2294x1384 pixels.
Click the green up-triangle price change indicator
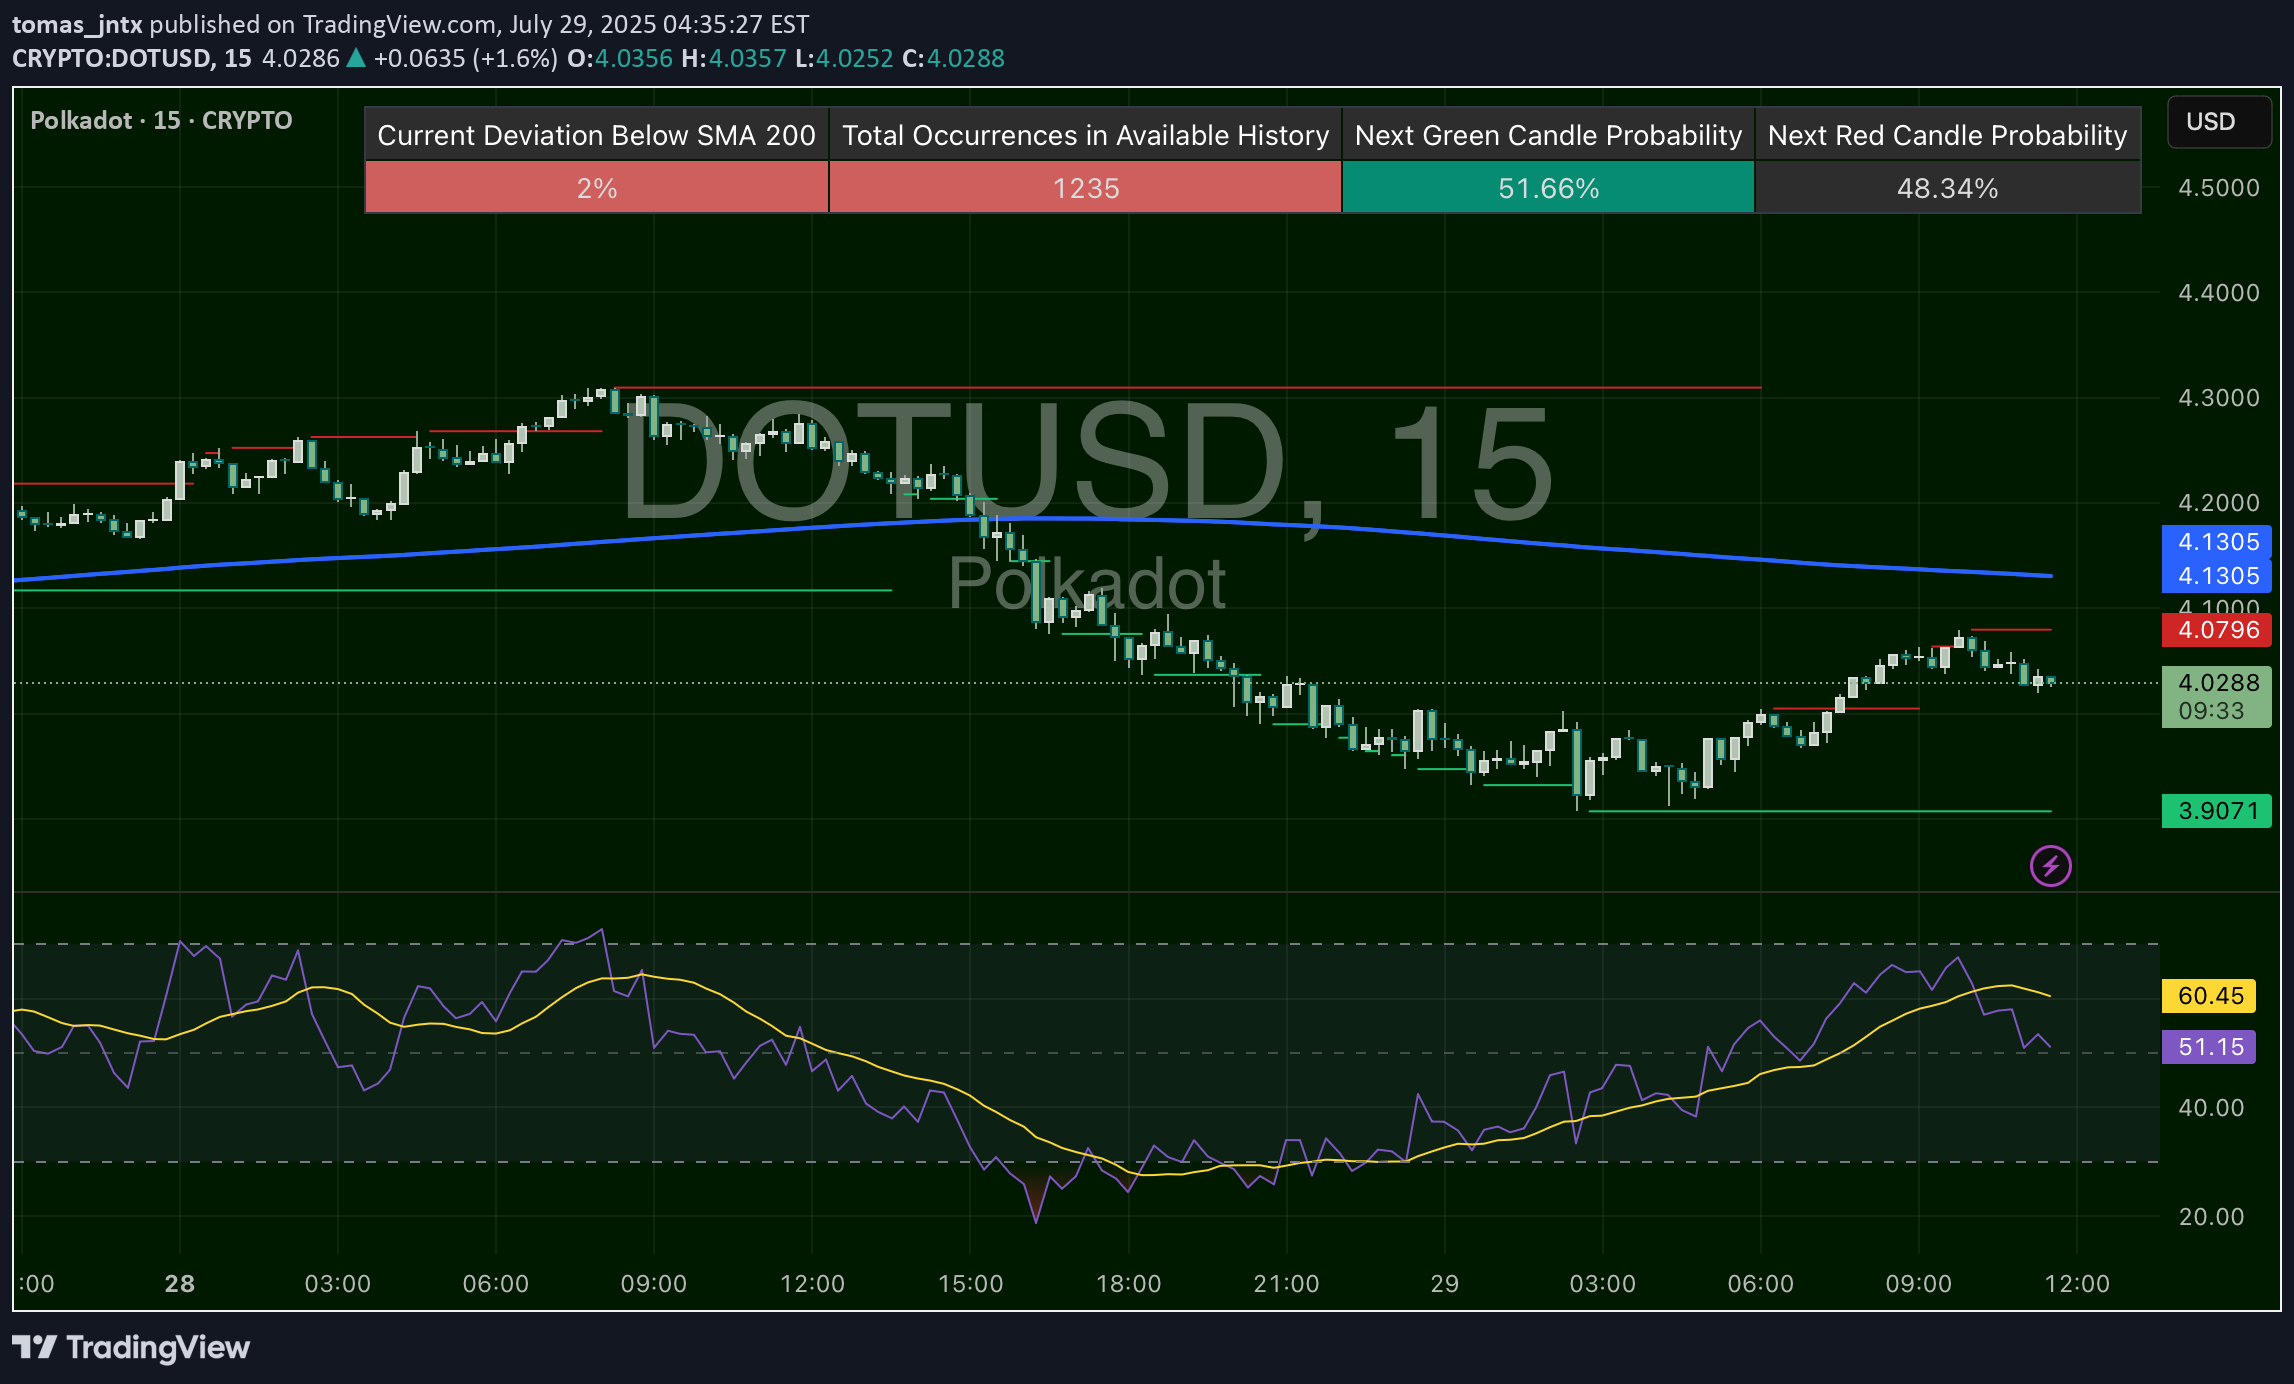356,58
